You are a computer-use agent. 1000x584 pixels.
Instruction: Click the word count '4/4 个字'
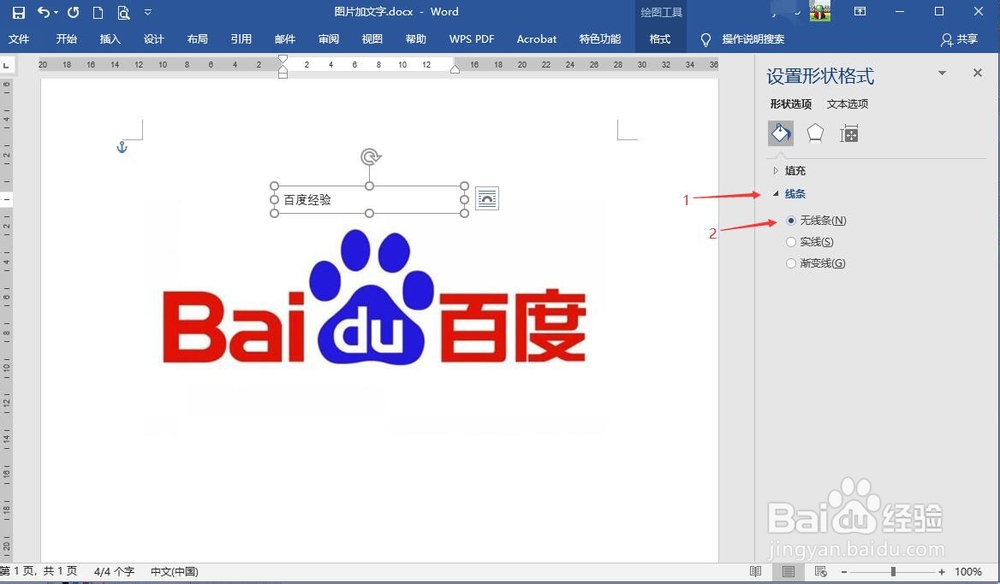coord(114,572)
